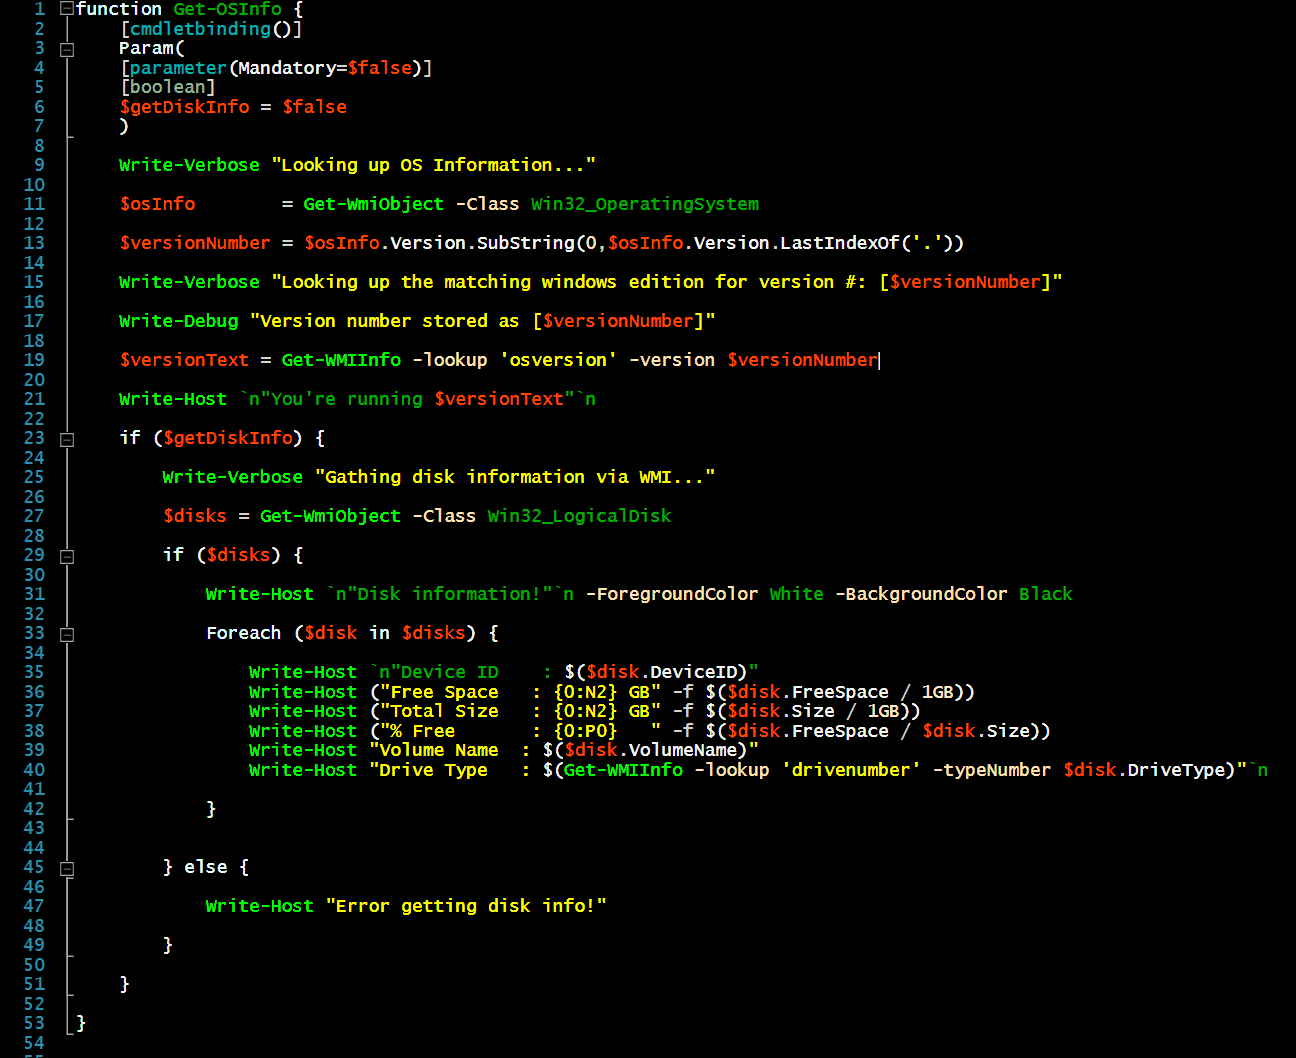Collapse the Foreach loop fold on line 33

click(66, 633)
